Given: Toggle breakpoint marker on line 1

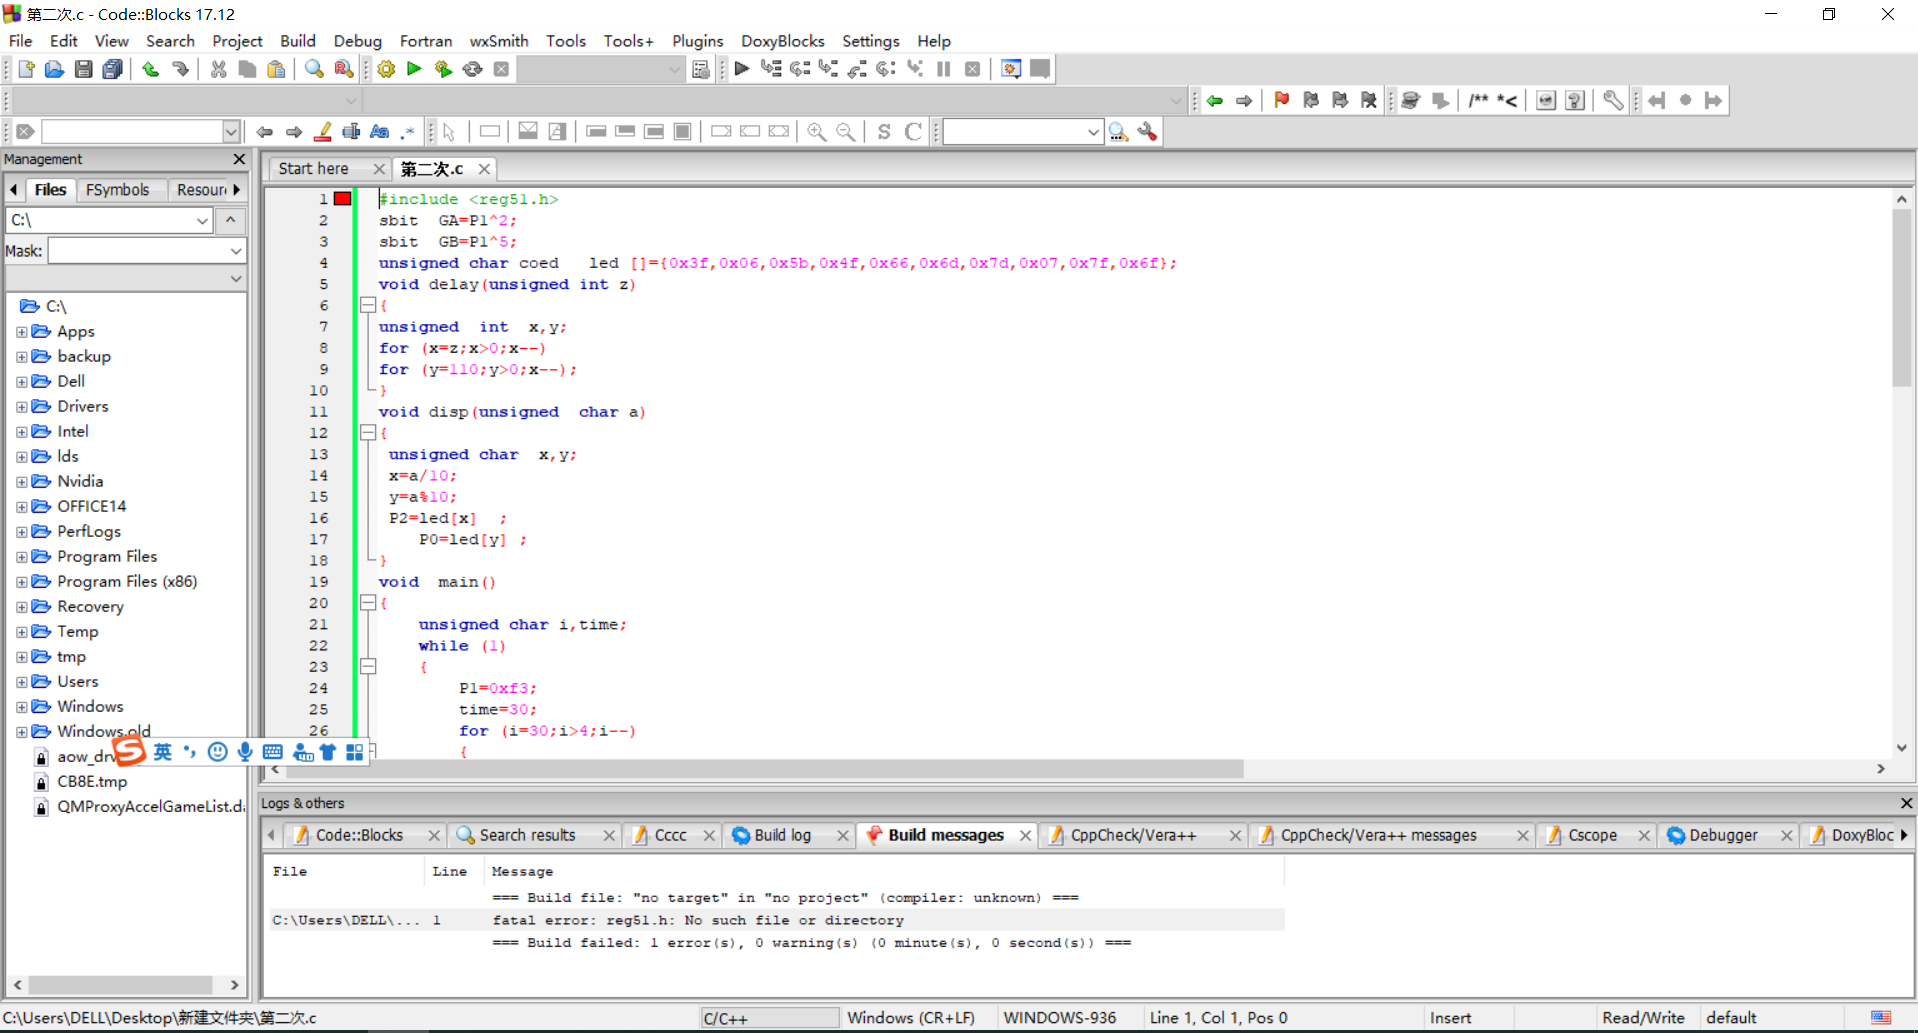Looking at the screenshot, I should click(343, 199).
